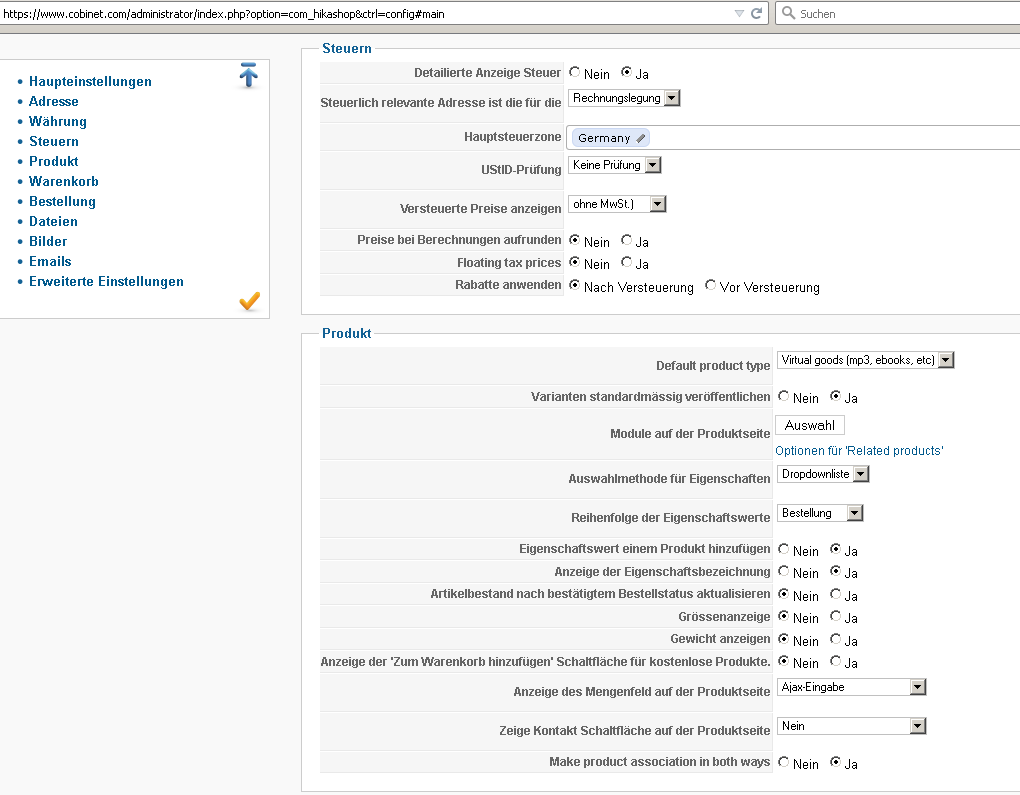Click the search magnifier icon
This screenshot has width=1020, height=795.
[788, 13]
